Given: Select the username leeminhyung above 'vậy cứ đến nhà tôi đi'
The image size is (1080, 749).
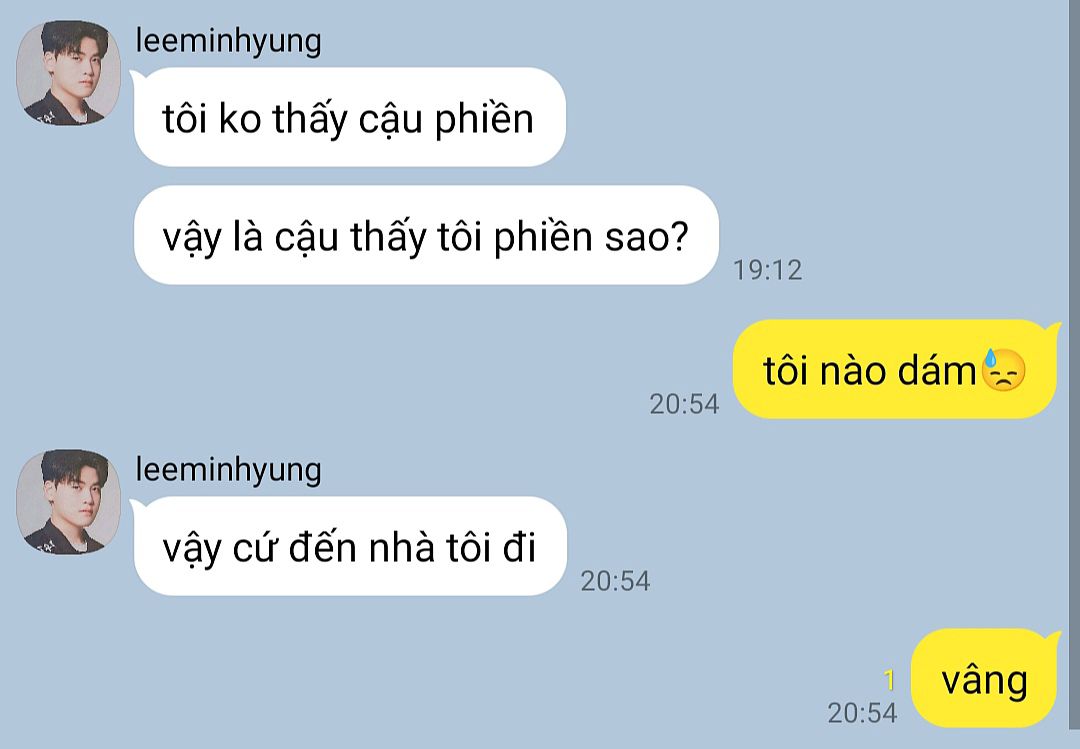Looking at the screenshot, I should [228, 470].
